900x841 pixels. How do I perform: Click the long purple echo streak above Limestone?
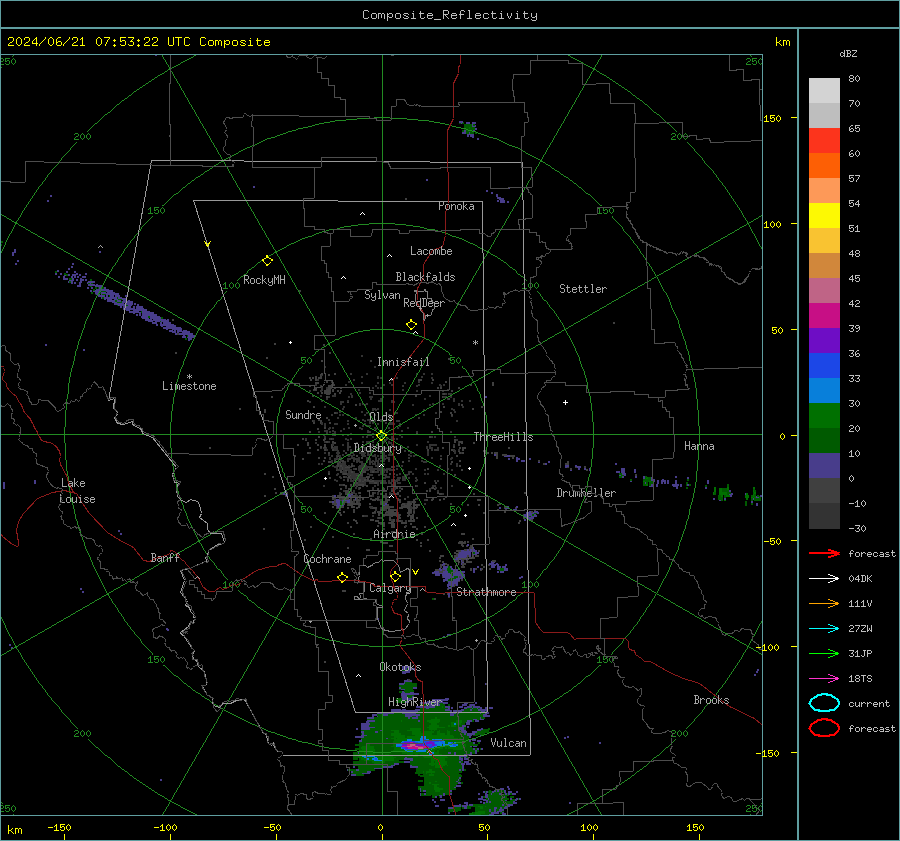click(125, 303)
